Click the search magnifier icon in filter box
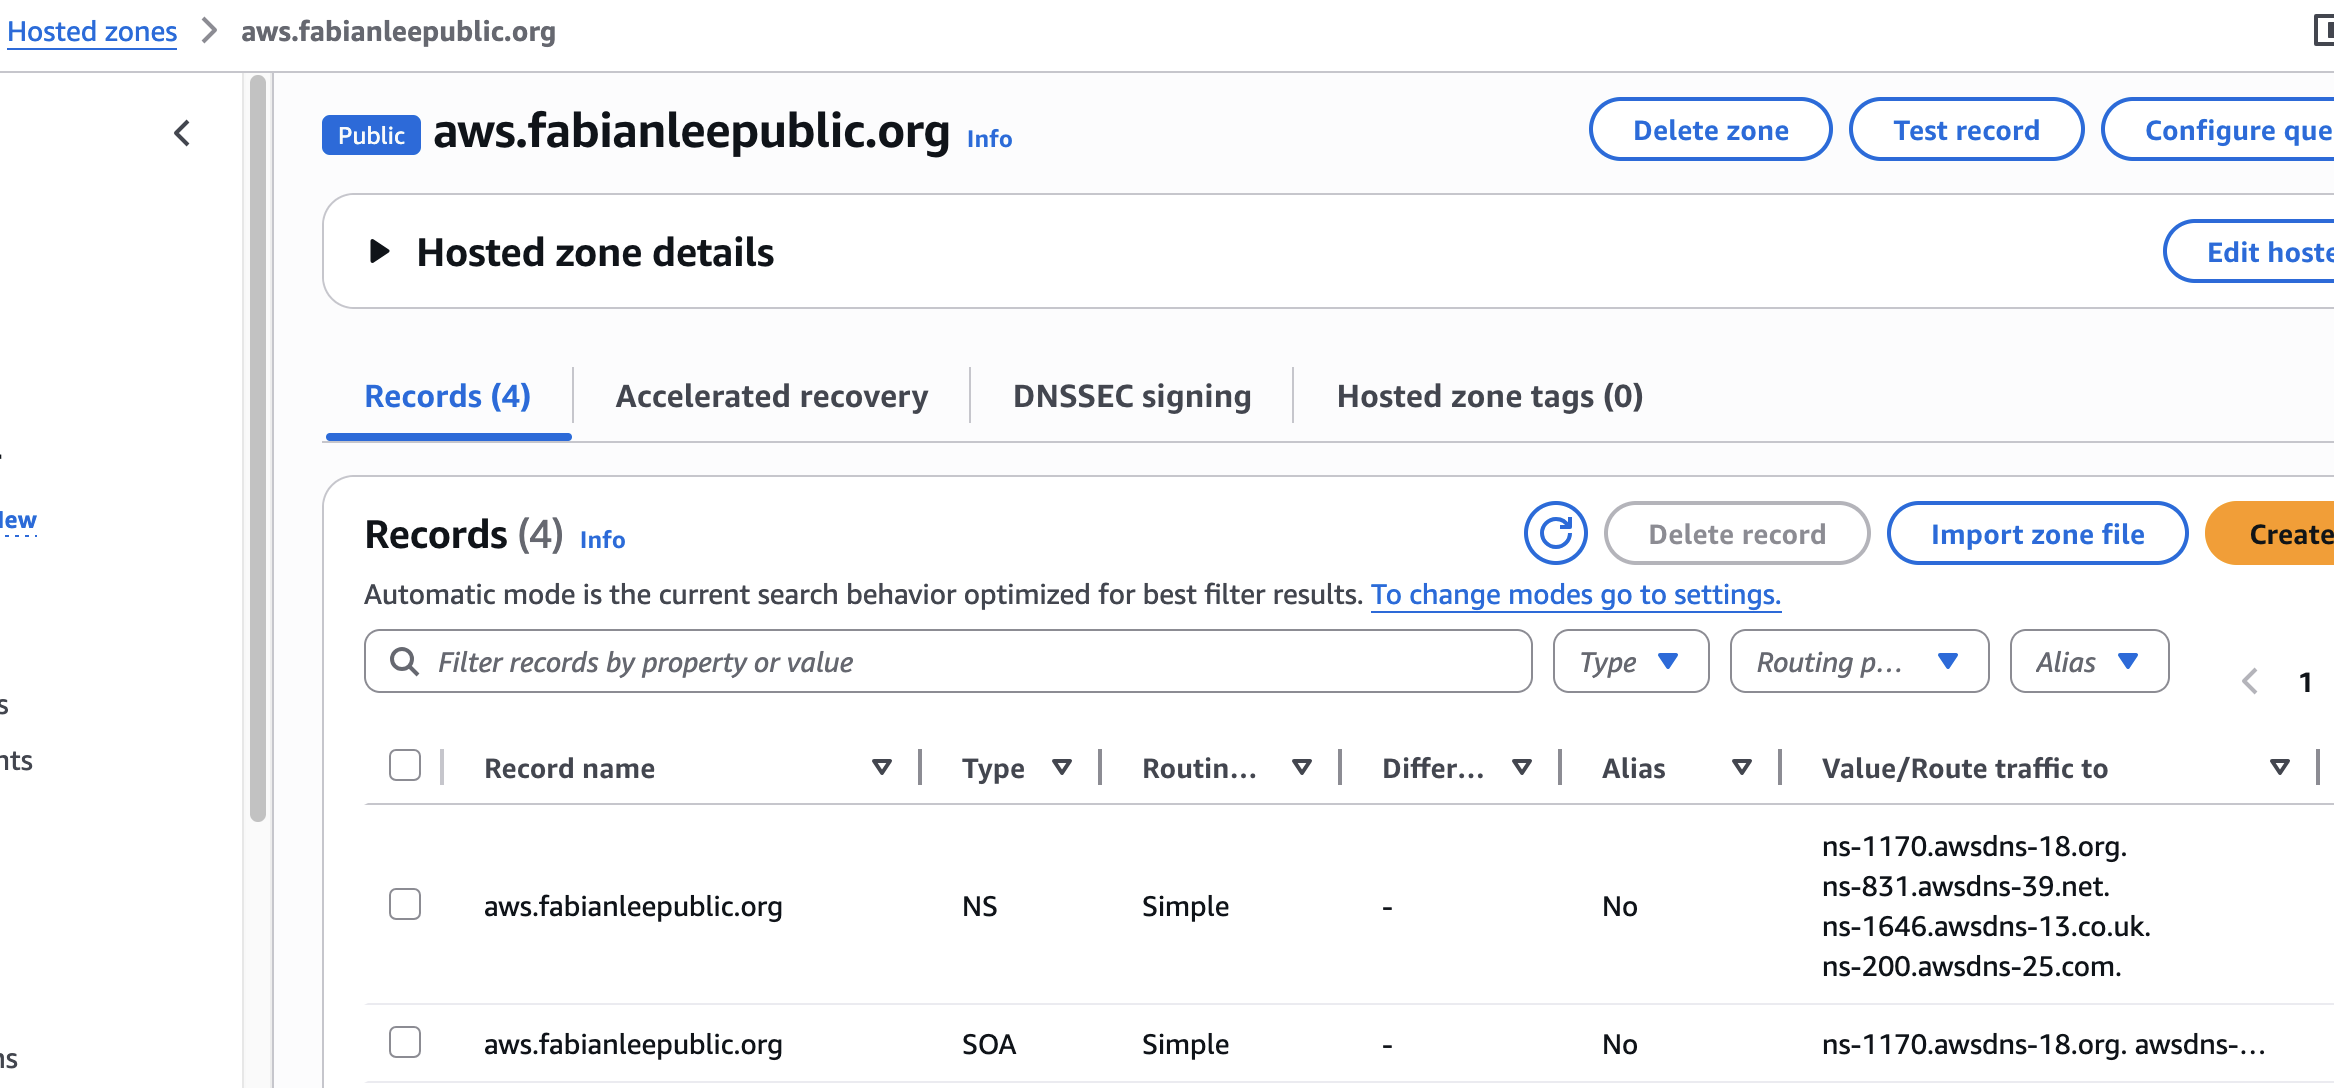 [404, 662]
